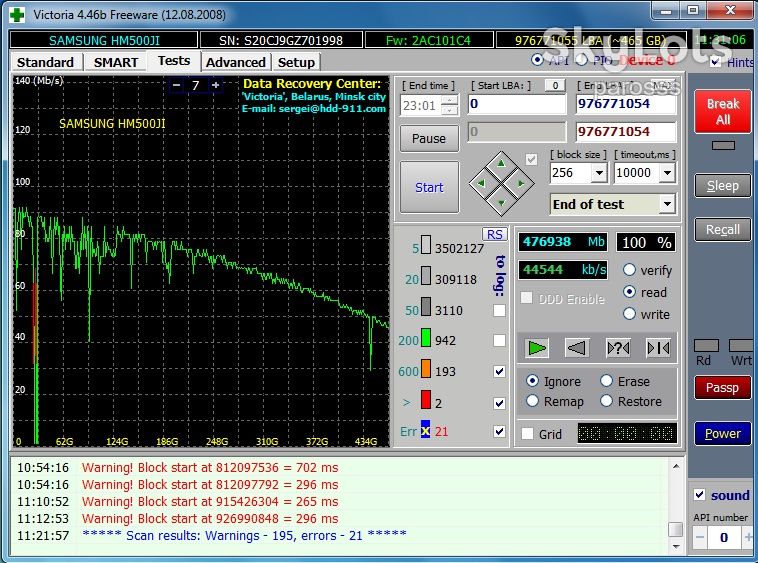The height and width of the screenshot is (563, 758).
Task: Select the verify radio option
Action: click(x=629, y=270)
